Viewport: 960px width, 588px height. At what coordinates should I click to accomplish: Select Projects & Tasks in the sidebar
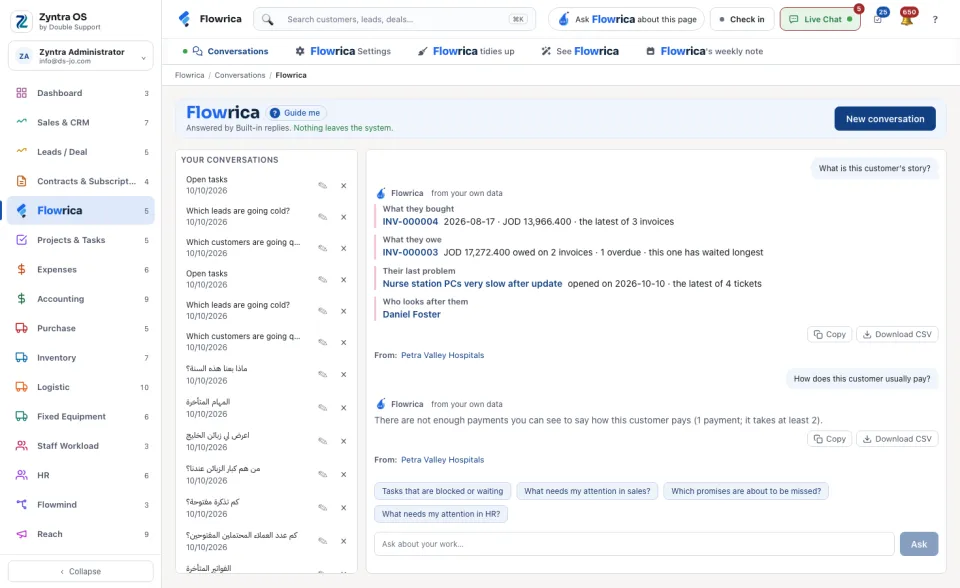point(81,240)
